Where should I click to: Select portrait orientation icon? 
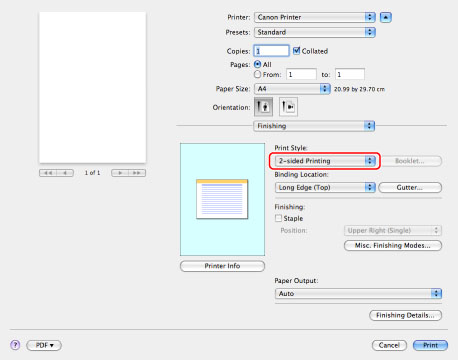263,107
